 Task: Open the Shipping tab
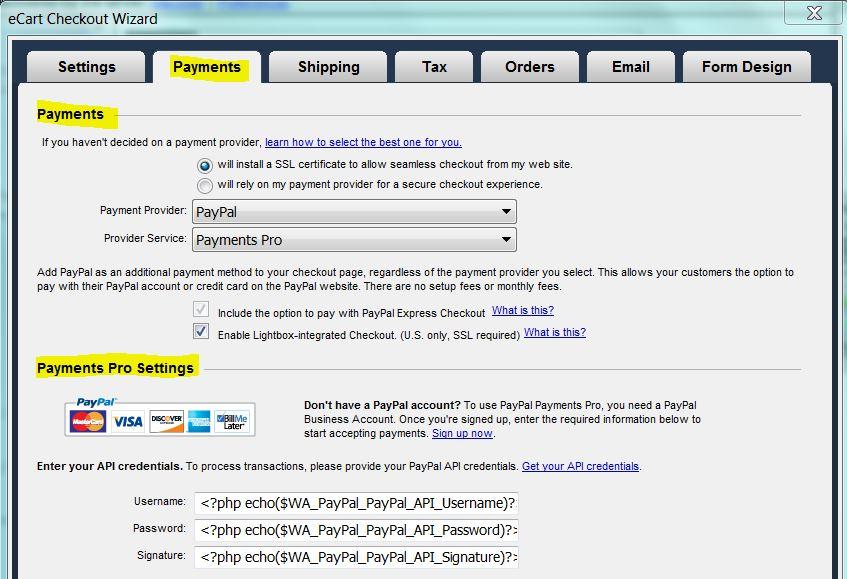click(x=328, y=67)
